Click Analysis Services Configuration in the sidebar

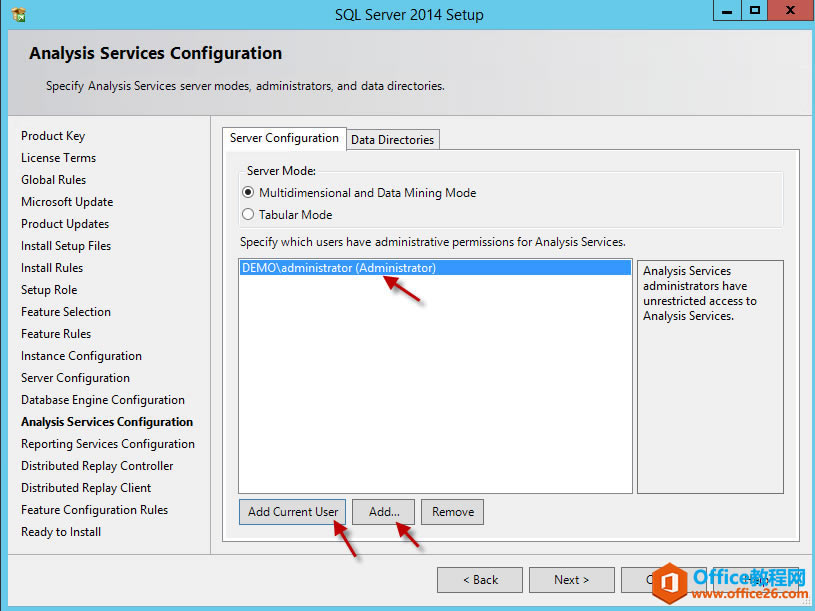pos(107,422)
